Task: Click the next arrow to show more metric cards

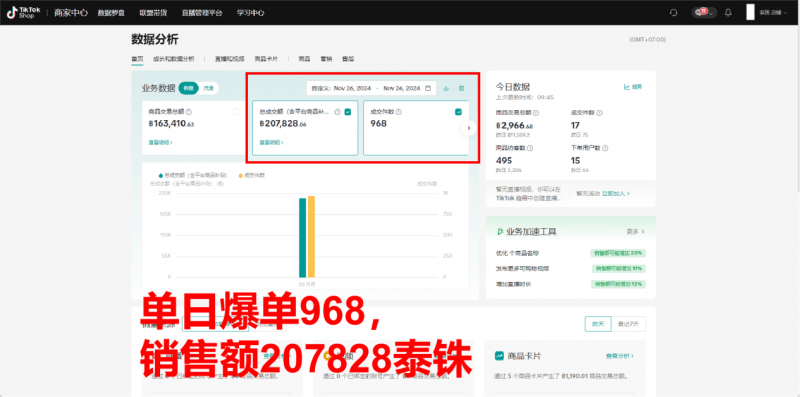Action: 469,128
